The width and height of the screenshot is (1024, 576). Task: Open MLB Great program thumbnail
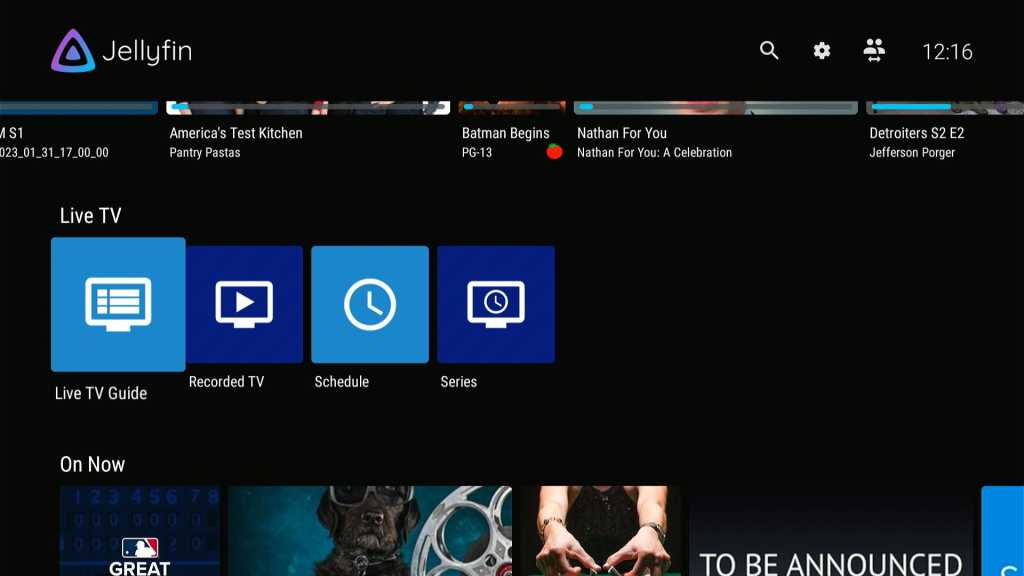point(140,531)
